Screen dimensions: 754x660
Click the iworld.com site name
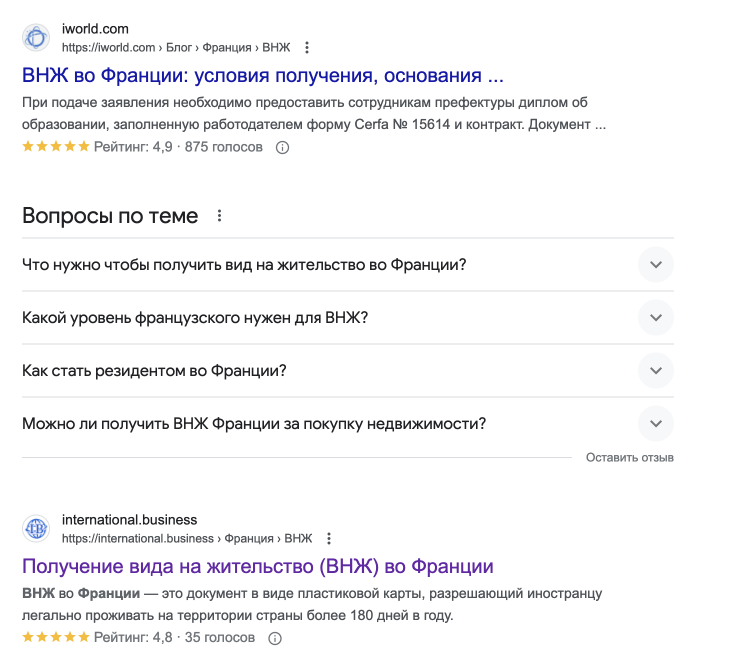tap(95, 29)
